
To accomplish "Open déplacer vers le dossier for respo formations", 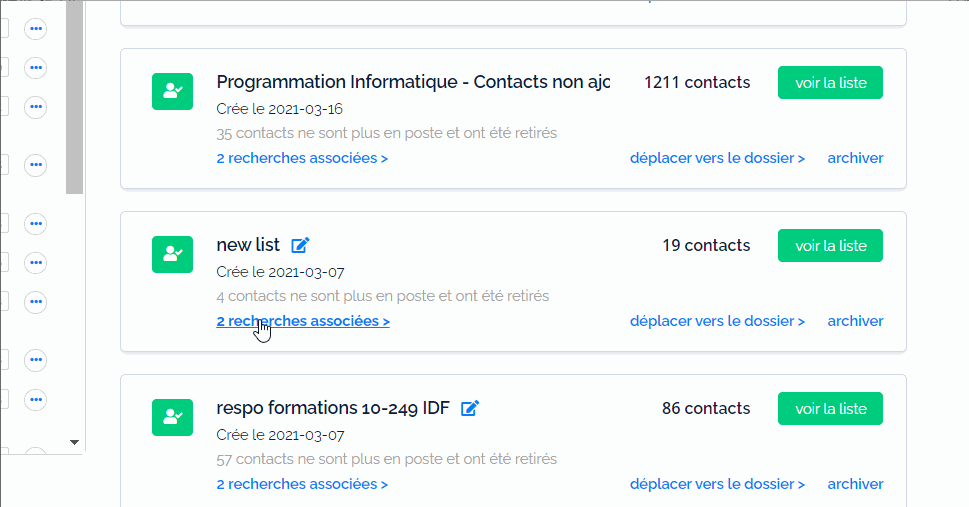I will [717, 484].
